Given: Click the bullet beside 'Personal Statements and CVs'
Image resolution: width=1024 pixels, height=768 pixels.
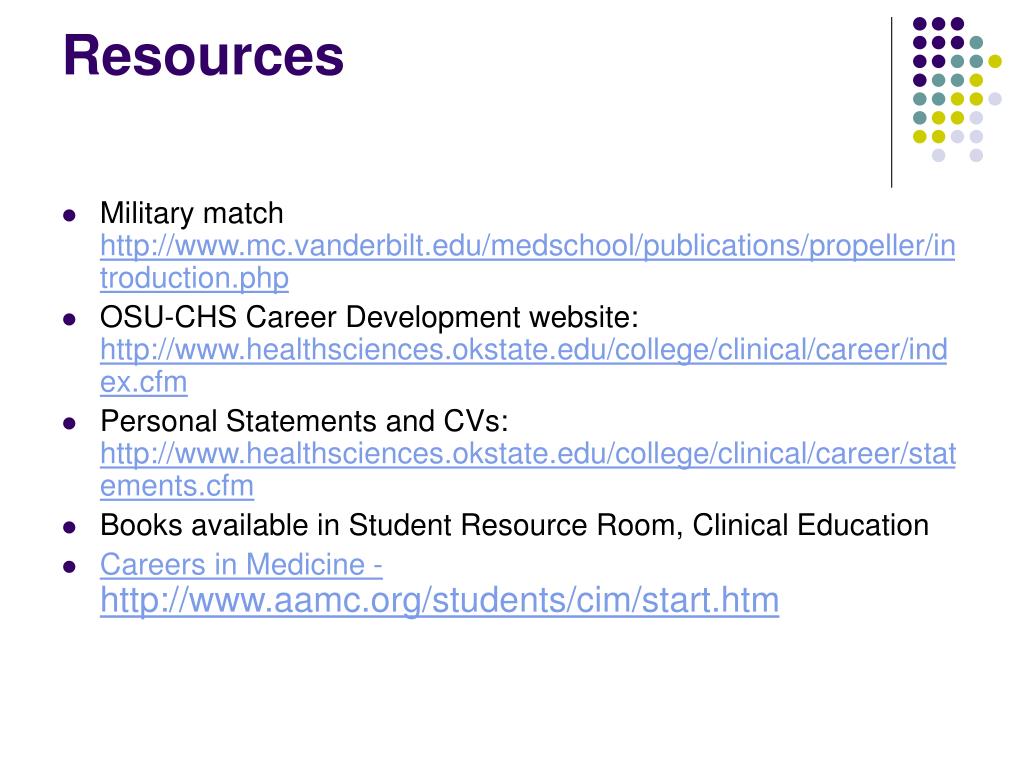Looking at the screenshot, I should click(69, 423).
